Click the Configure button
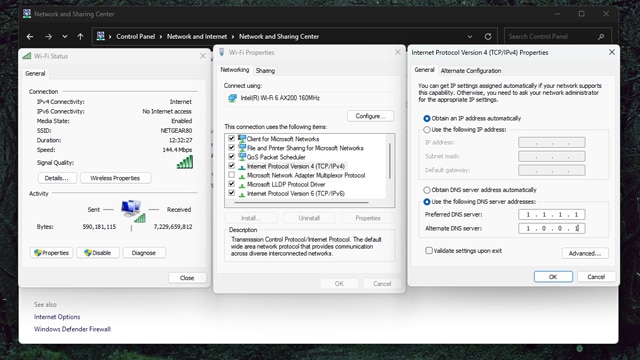This screenshot has width=640, height=360. coord(370,116)
